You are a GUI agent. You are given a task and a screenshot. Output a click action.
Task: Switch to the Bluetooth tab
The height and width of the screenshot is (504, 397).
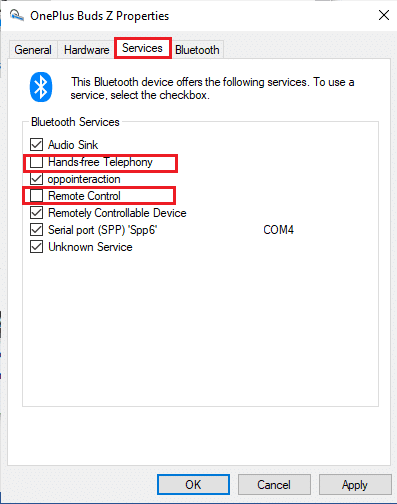(197, 50)
